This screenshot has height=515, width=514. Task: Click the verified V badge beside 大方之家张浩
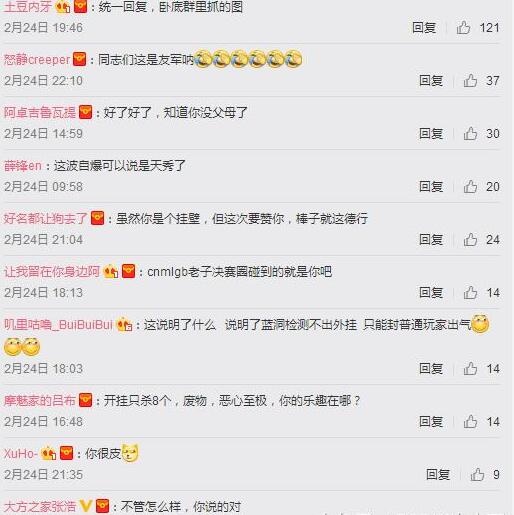[x=86, y=506]
